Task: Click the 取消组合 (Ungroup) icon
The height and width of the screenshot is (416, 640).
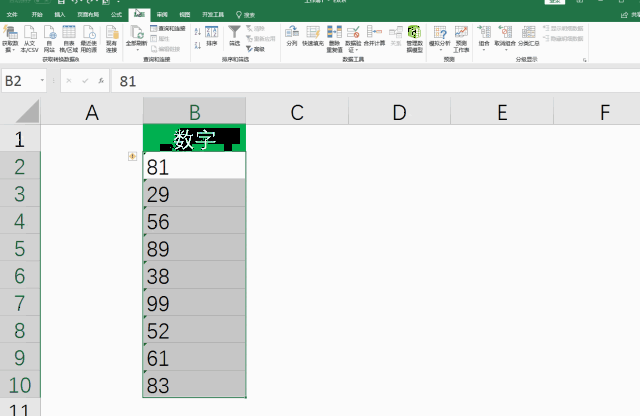Action: [505, 33]
